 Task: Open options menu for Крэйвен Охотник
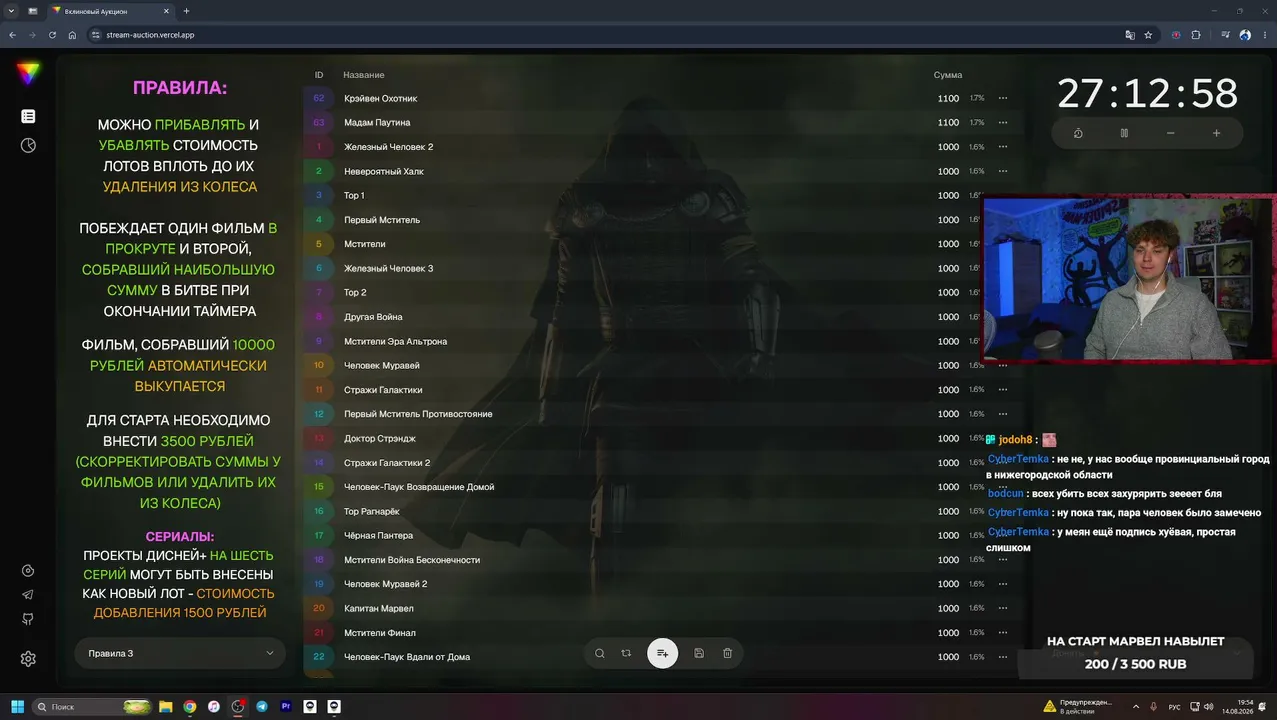1003,98
